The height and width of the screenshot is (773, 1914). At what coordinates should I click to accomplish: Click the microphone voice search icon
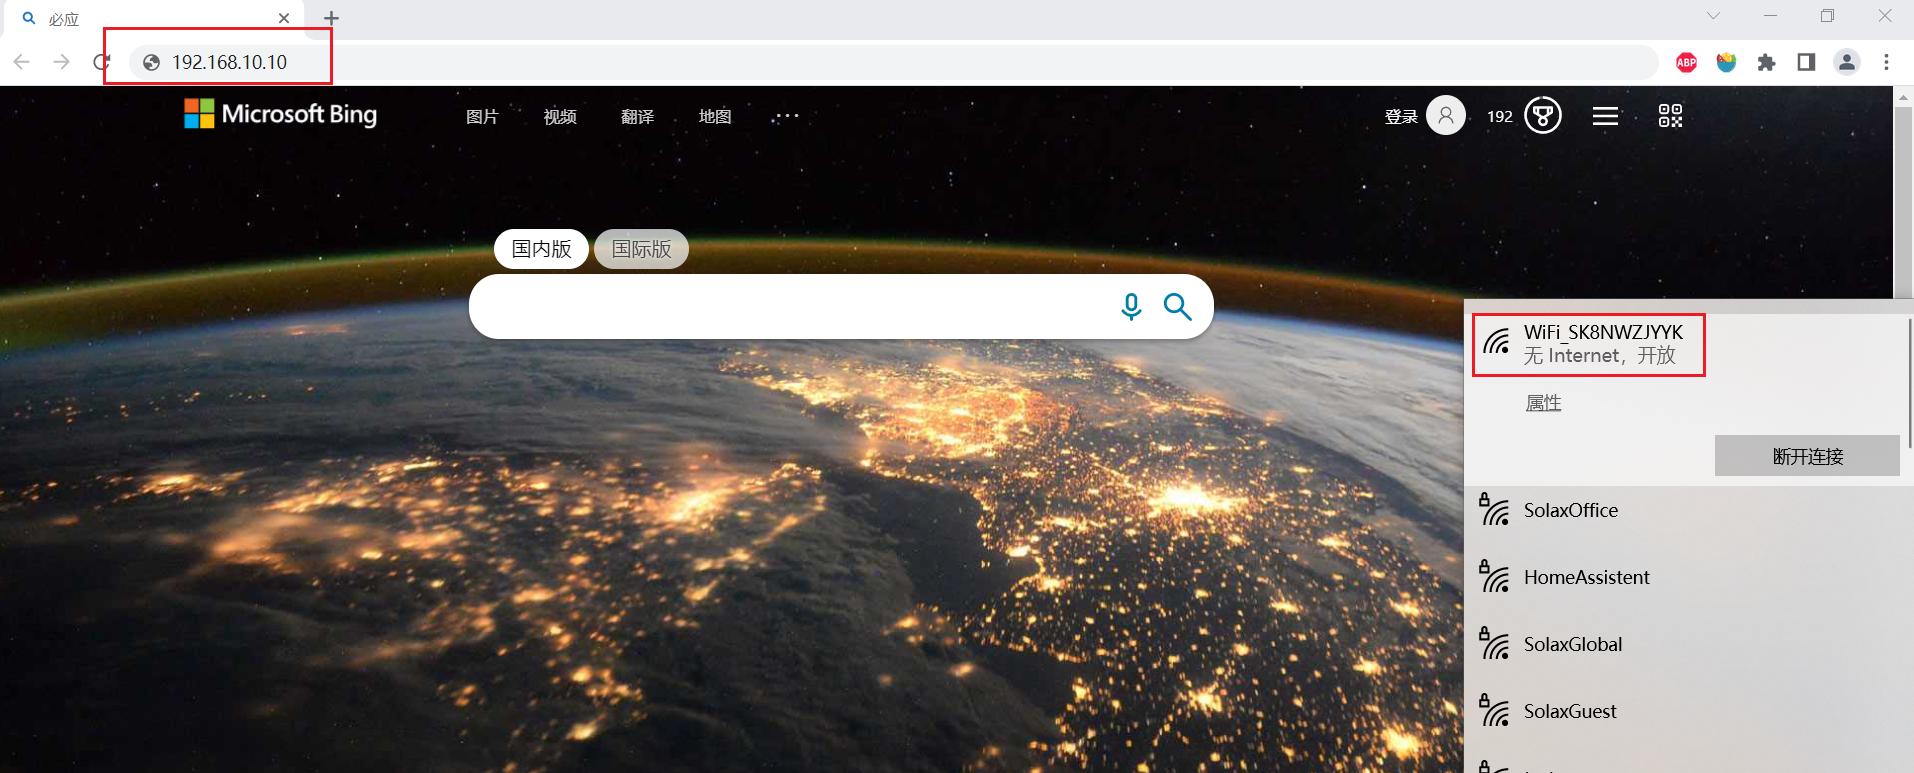(x=1131, y=306)
